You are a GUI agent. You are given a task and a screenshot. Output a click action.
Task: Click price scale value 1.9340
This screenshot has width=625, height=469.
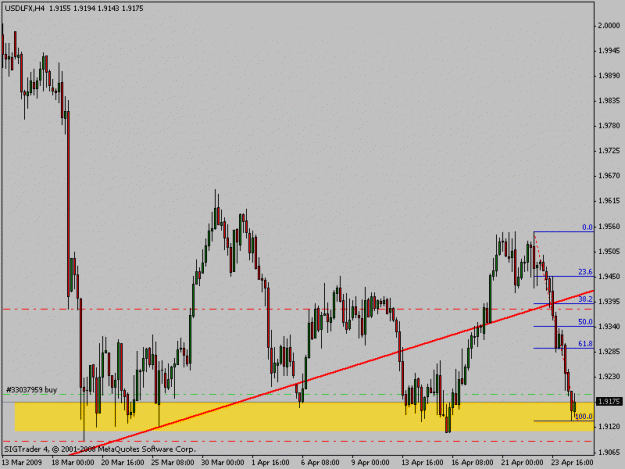[x=609, y=327]
